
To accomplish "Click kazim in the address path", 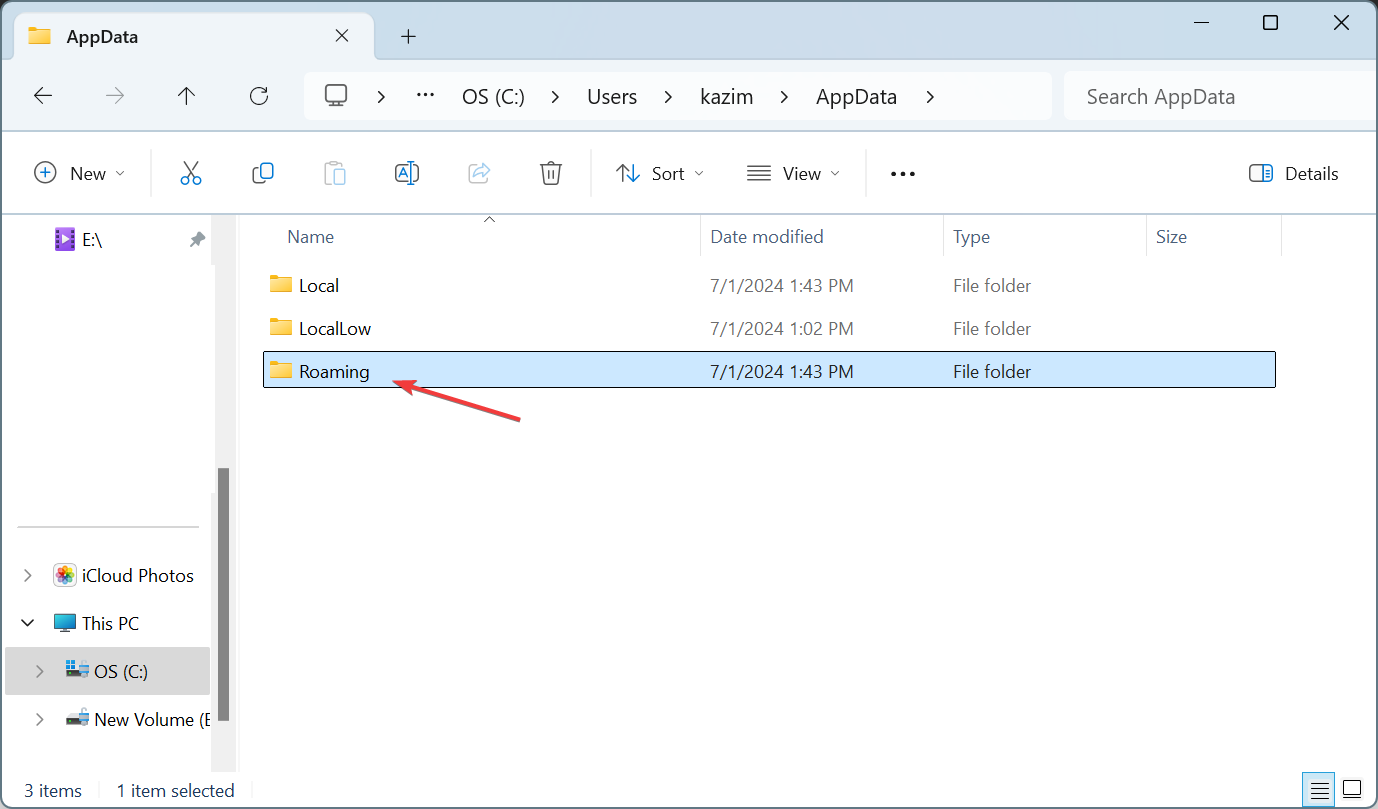I will [726, 96].
